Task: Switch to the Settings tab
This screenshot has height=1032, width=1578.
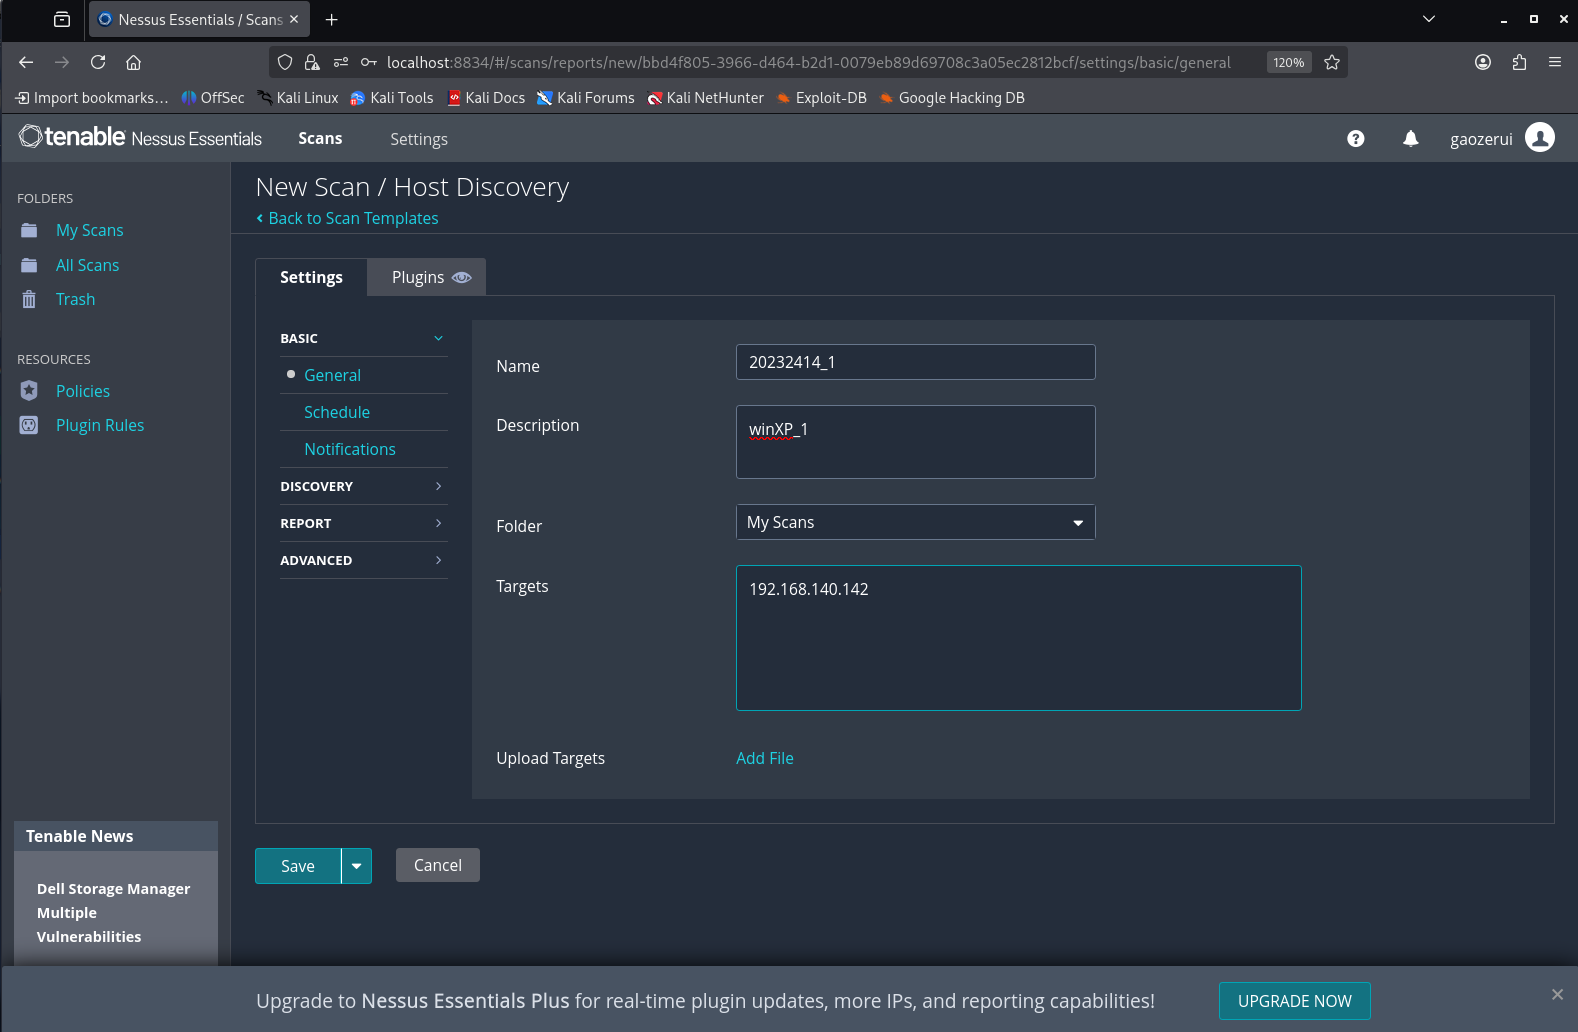Action: click(311, 277)
